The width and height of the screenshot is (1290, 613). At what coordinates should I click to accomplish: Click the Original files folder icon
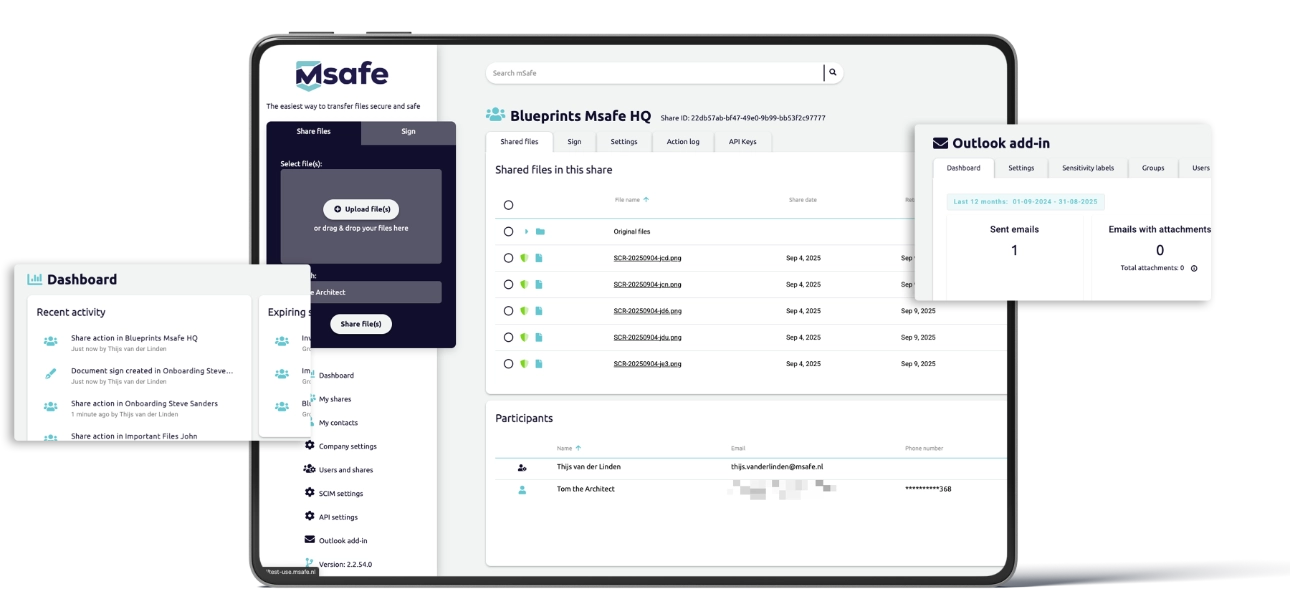click(x=538, y=231)
